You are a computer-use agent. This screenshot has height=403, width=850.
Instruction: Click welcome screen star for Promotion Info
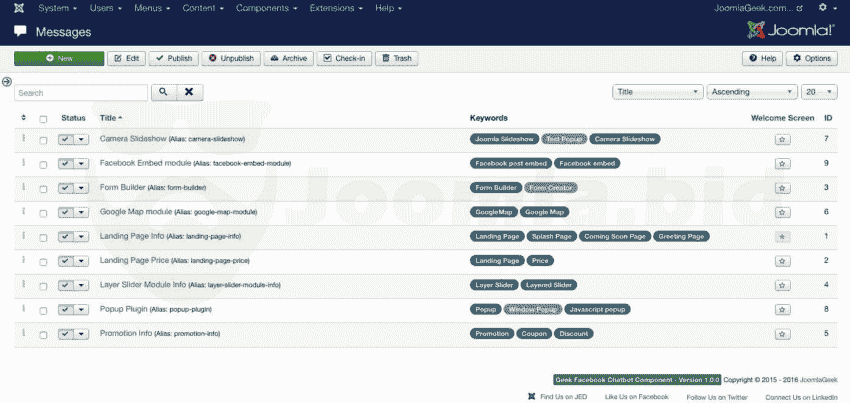coord(781,334)
